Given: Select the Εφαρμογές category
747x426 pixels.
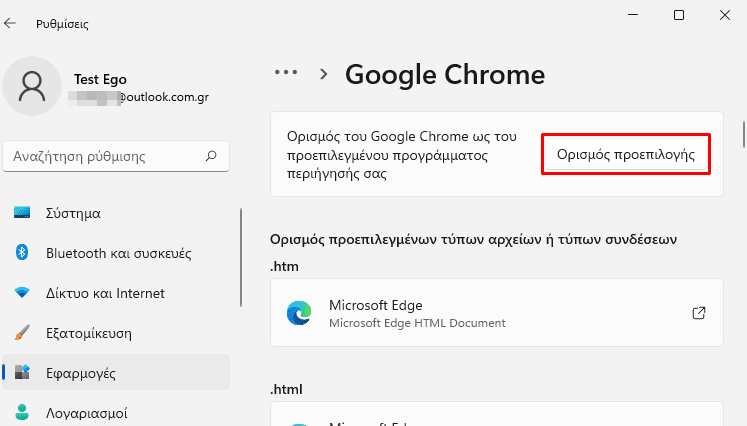Looking at the screenshot, I should 116,373.
